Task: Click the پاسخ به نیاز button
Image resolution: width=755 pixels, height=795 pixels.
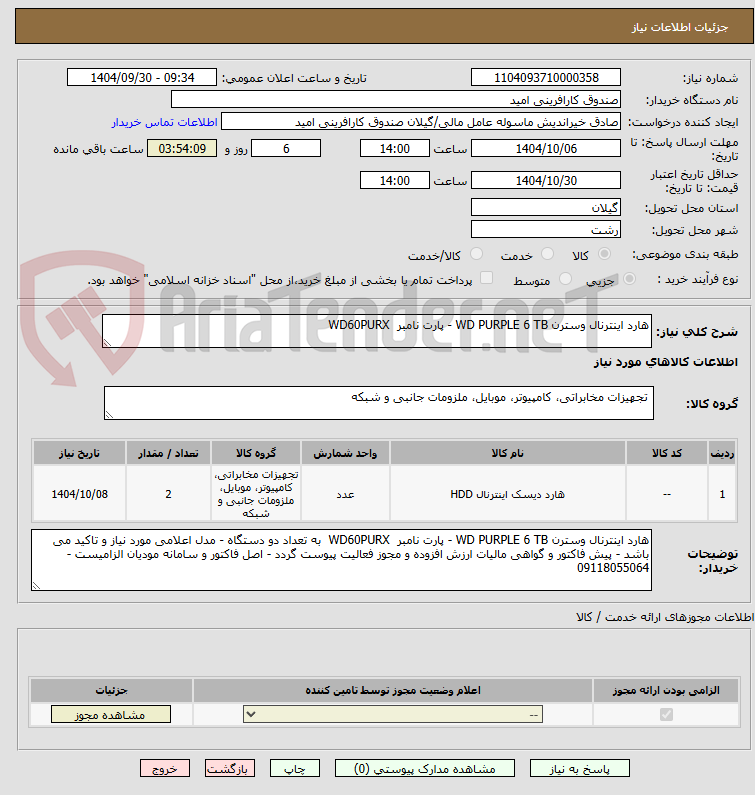Action: point(580,769)
